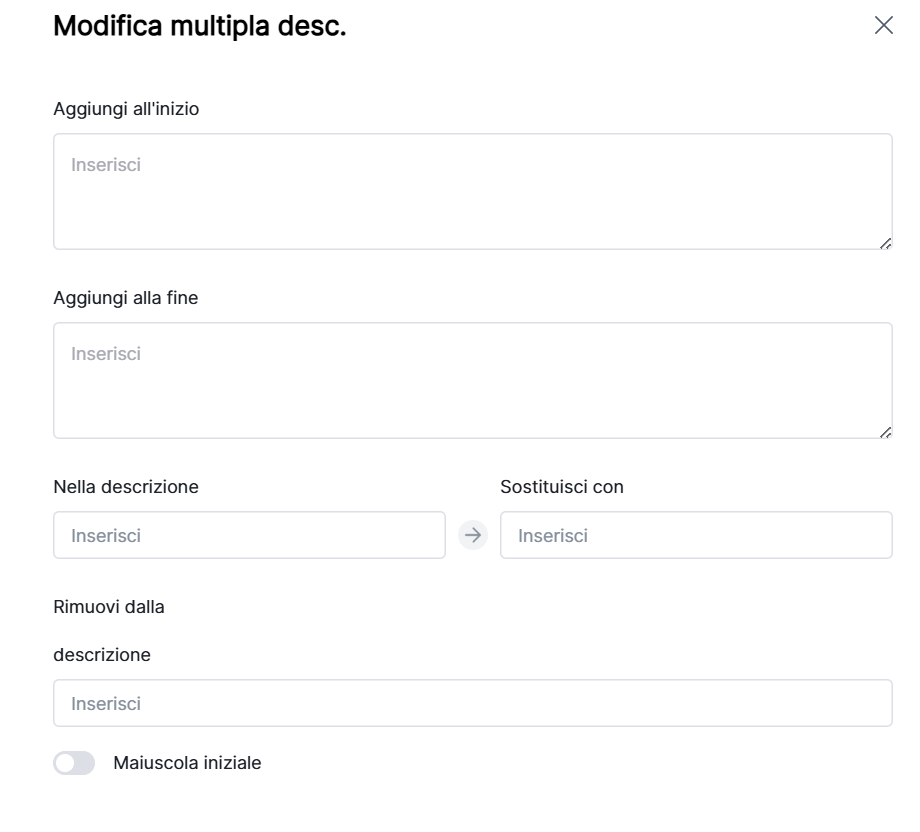The height and width of the screenshot is (832, 920).
Task: Focus the Aggiungi all'inizio text area
Action: (x=472, y=200)
